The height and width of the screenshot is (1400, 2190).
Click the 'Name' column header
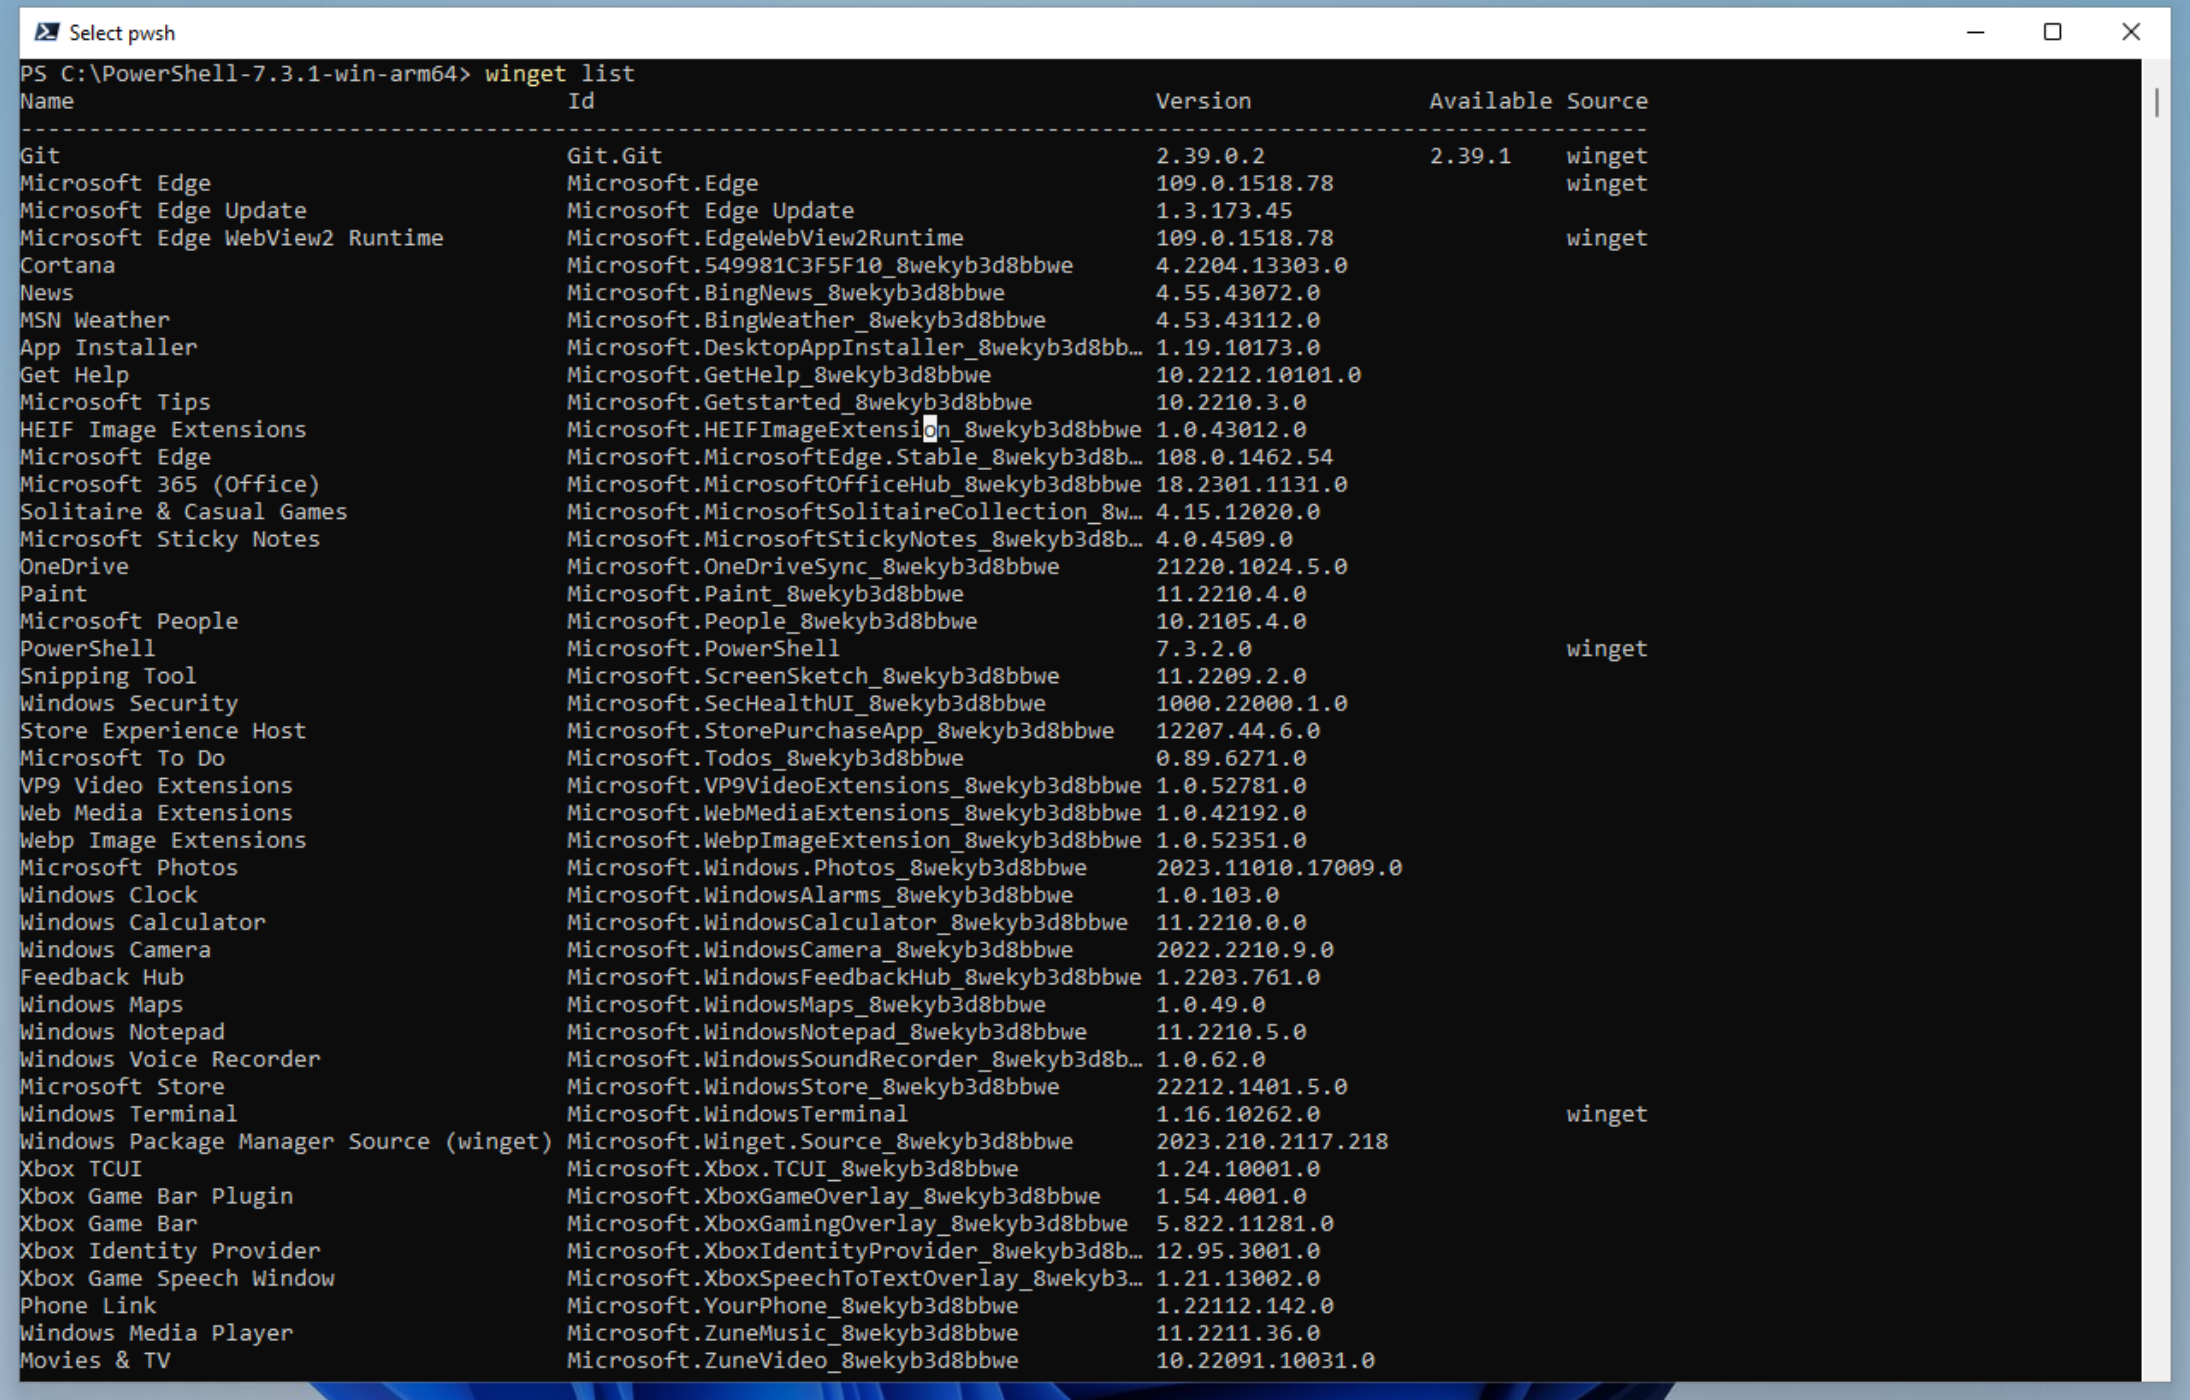pos(47,101)
